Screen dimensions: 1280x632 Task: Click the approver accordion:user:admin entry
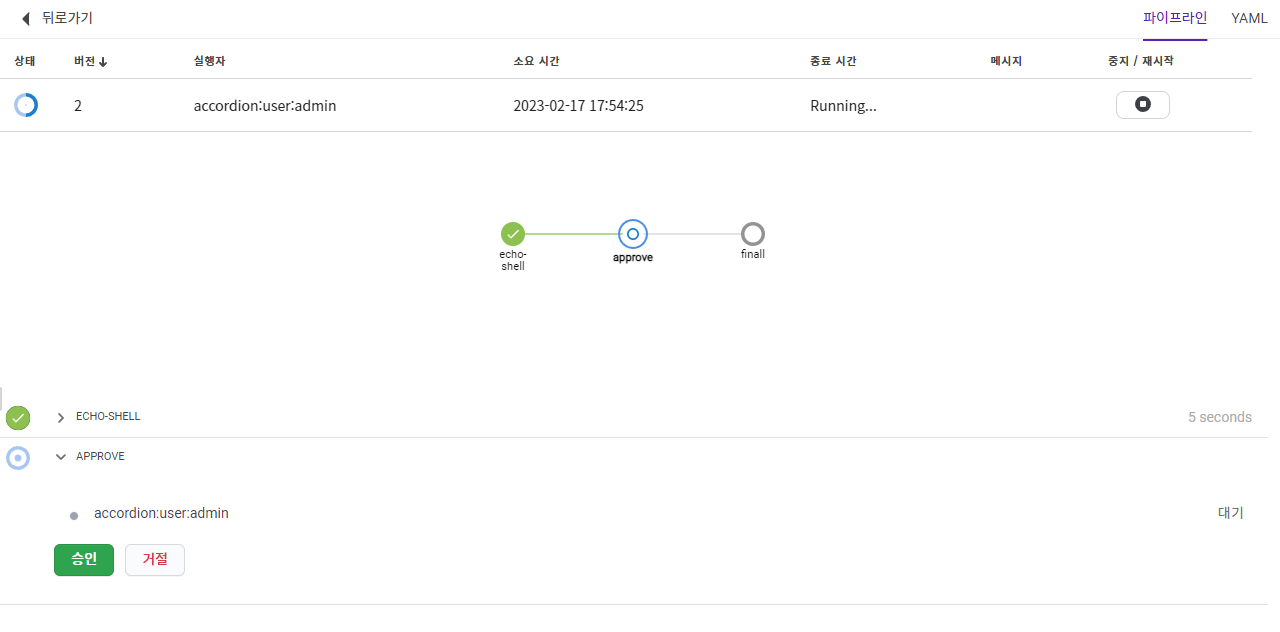pyautogui.click(x=161, y=513)
